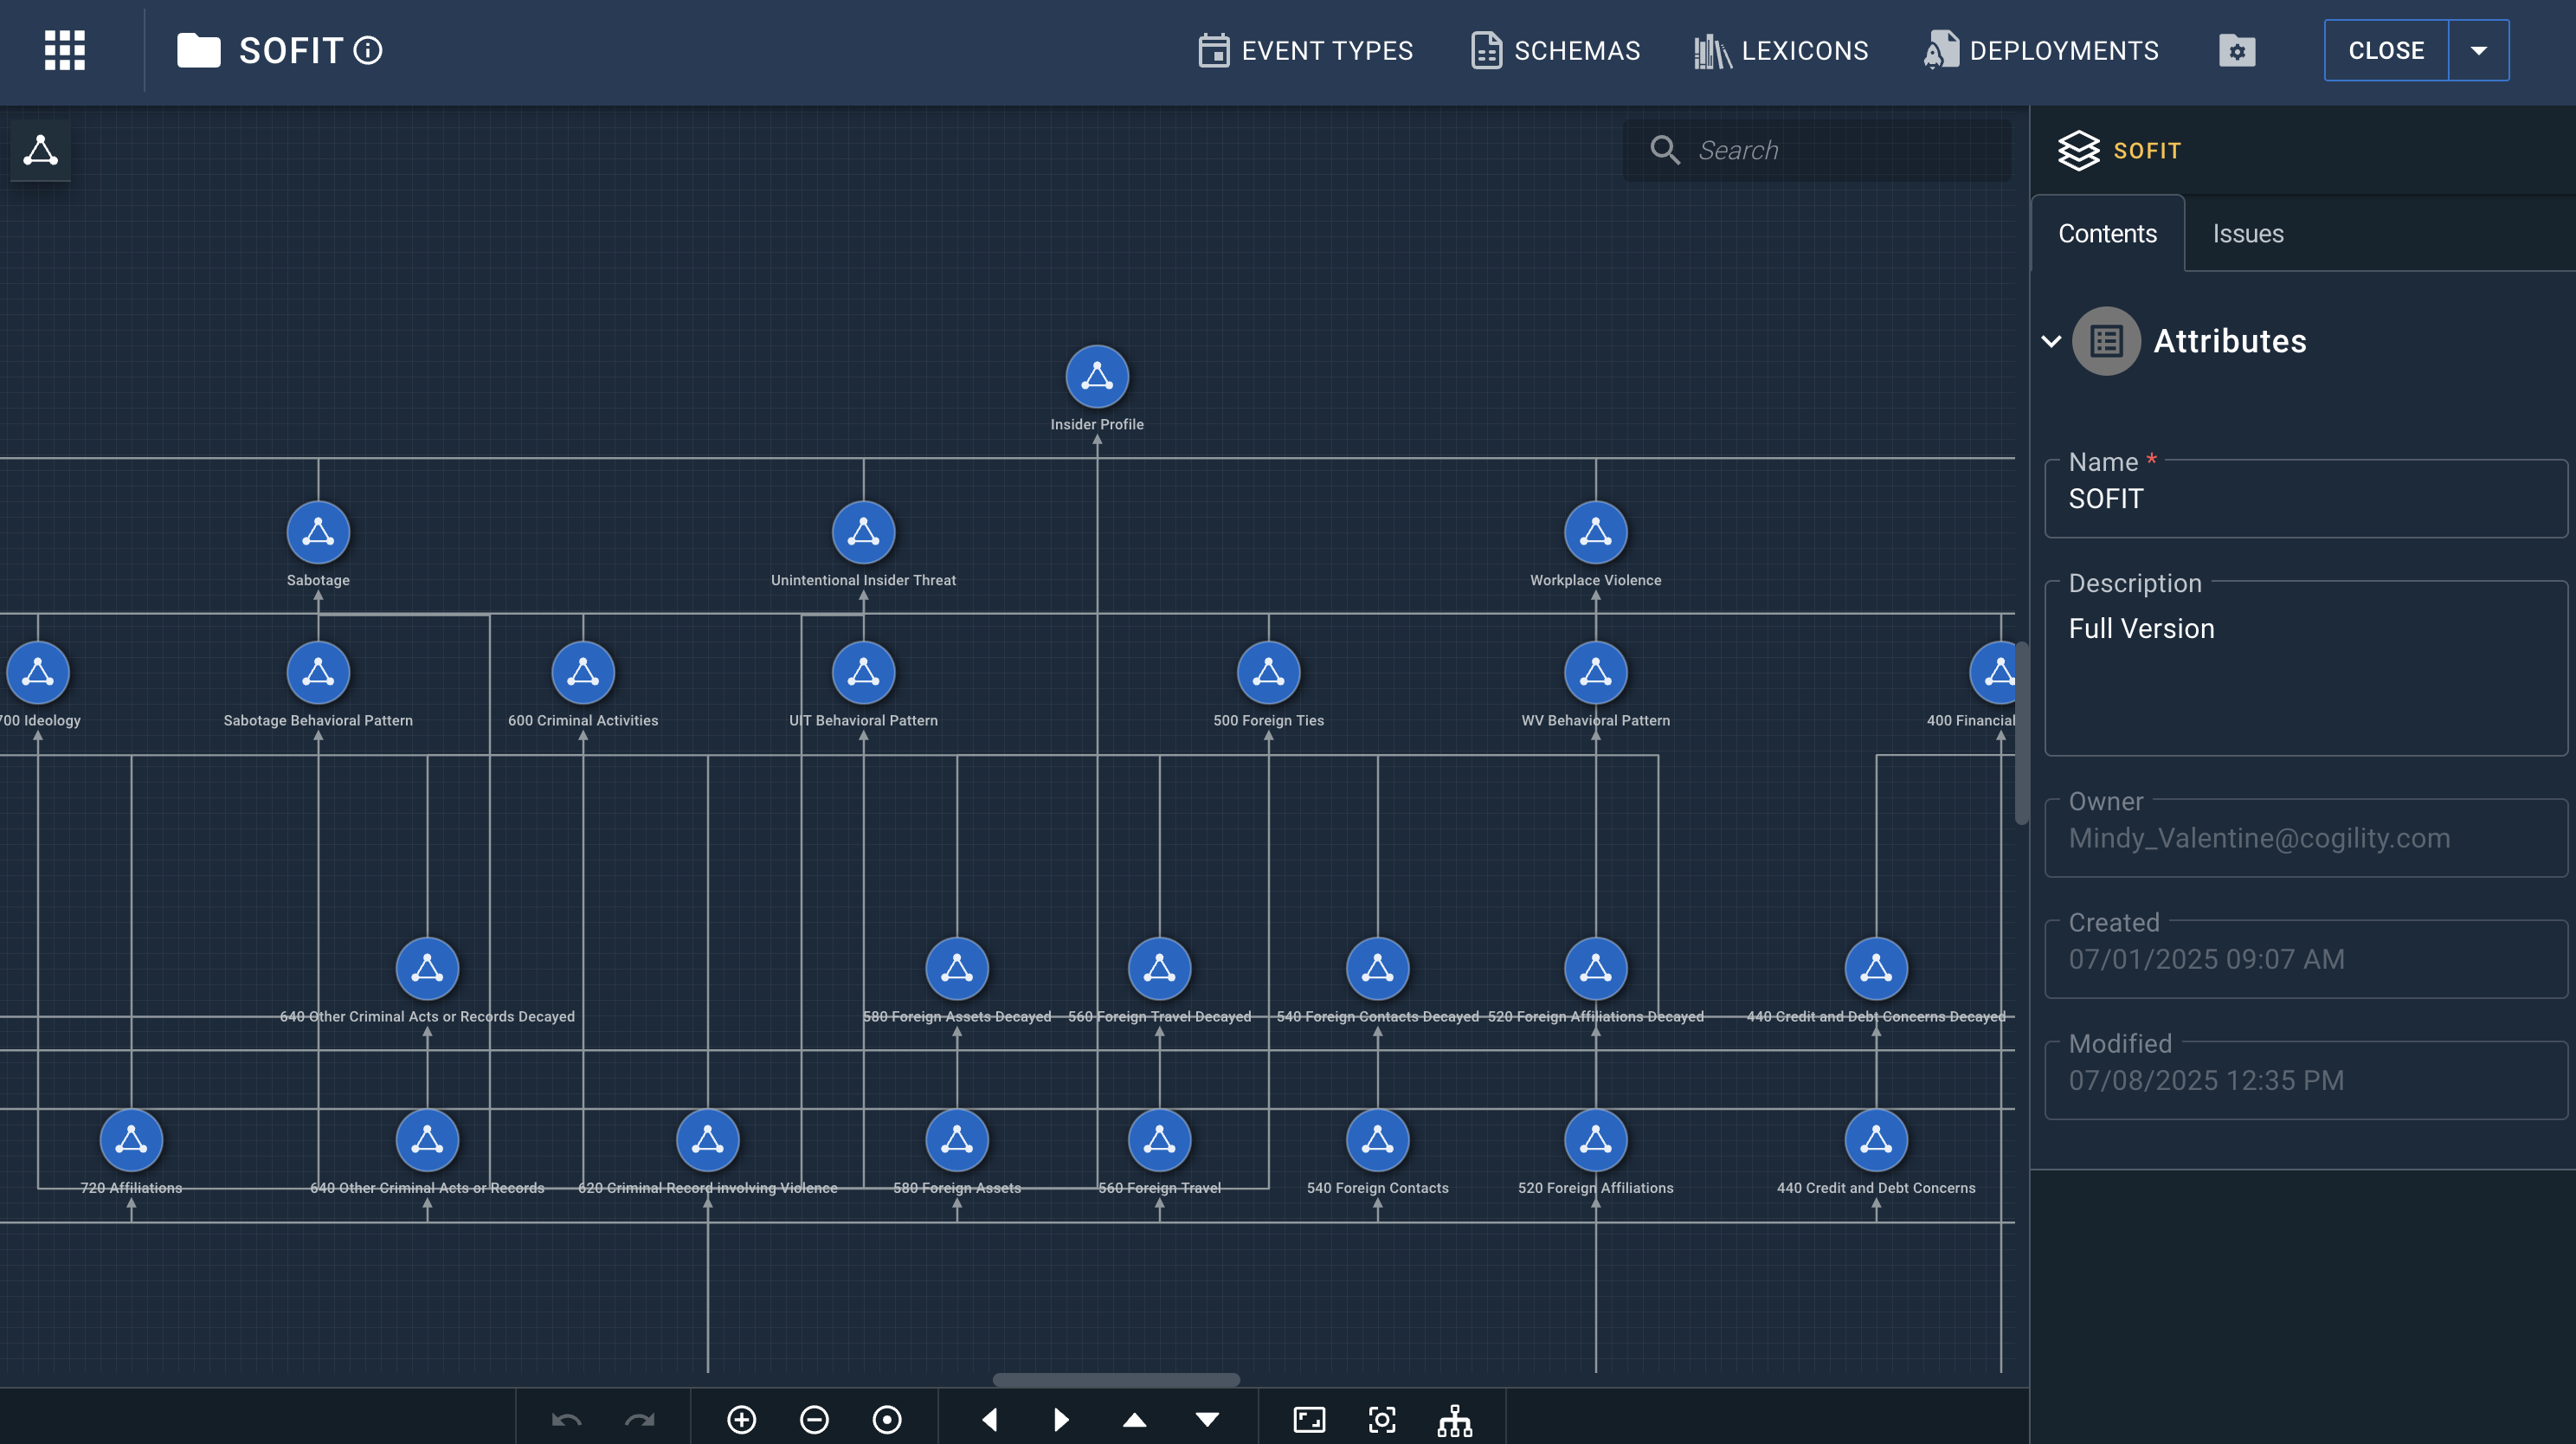
Task: Select the Insider Profile node
Action: click(1096, 377)
